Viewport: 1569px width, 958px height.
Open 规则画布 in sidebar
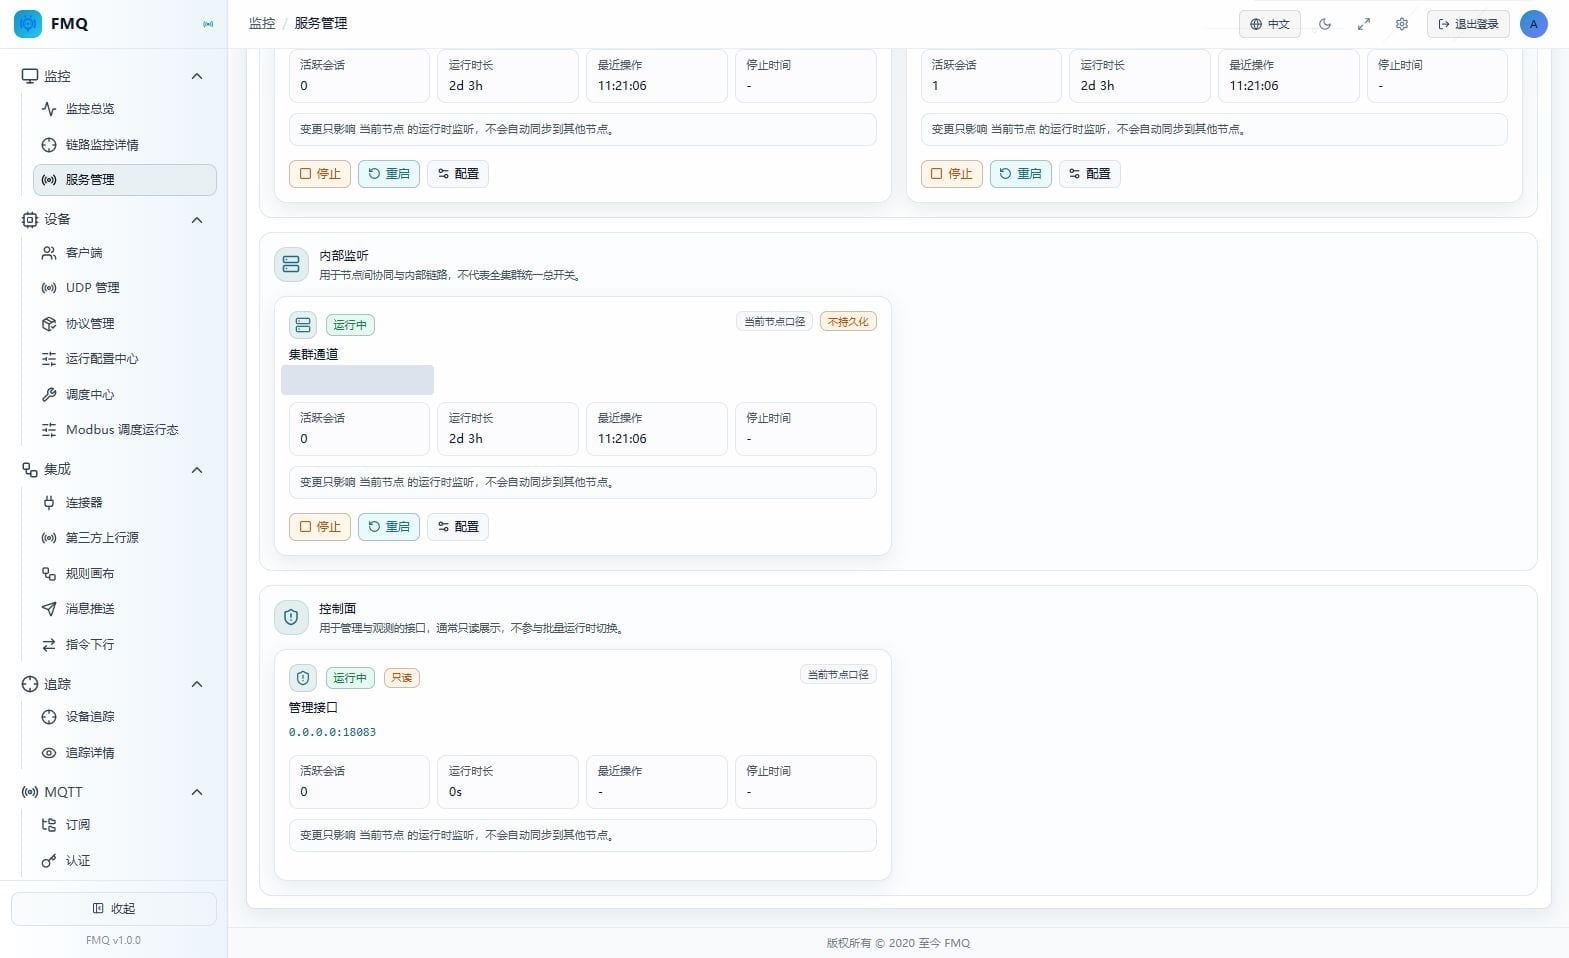[125, 573]
